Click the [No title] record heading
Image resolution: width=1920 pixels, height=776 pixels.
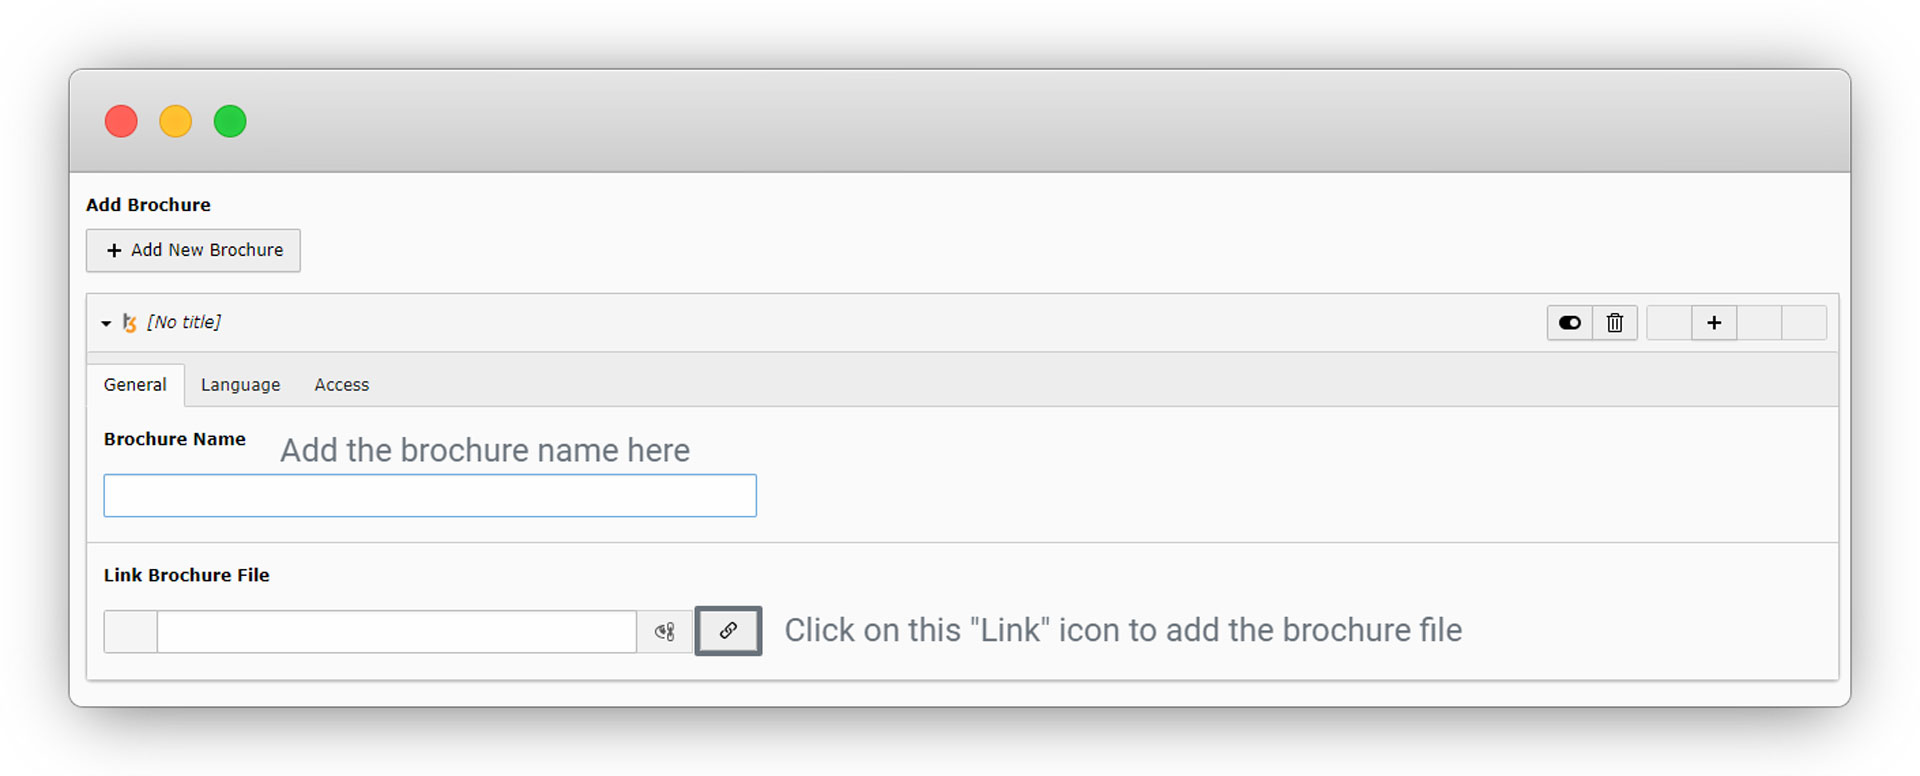point(184,322)
